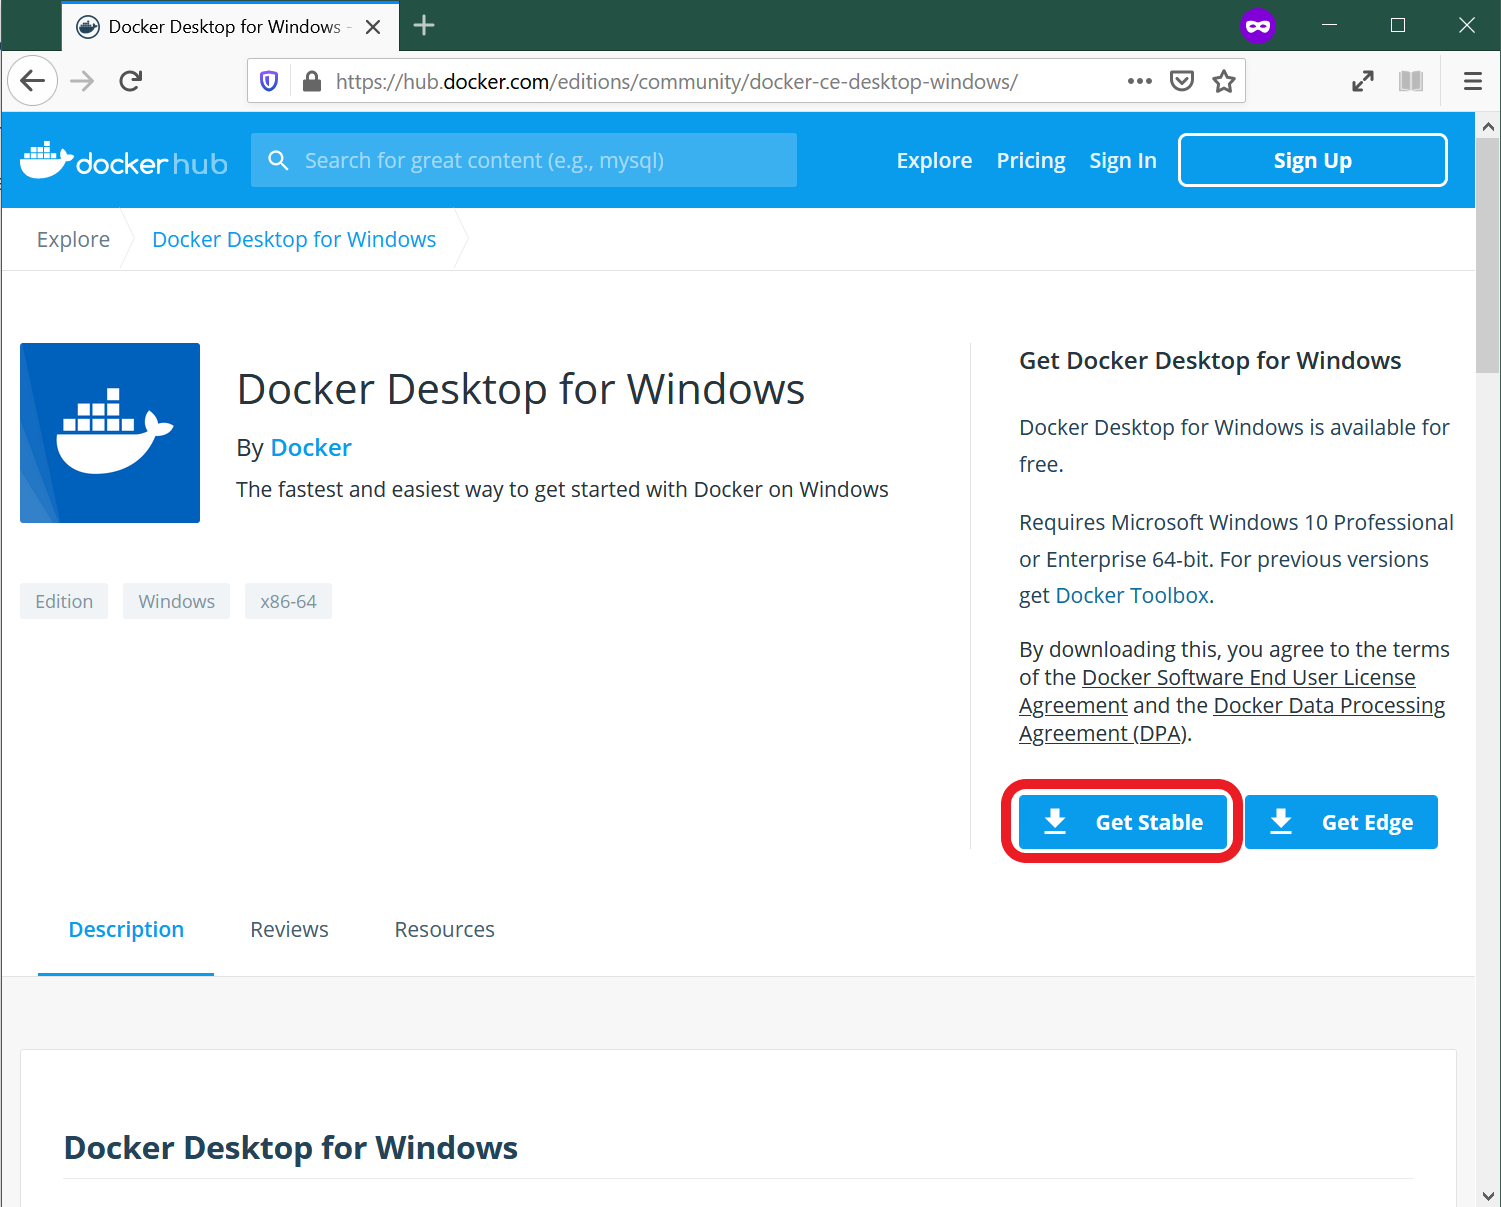Click the private browsing mask icon
1501x1207 pixels.
pos(1258,26)
